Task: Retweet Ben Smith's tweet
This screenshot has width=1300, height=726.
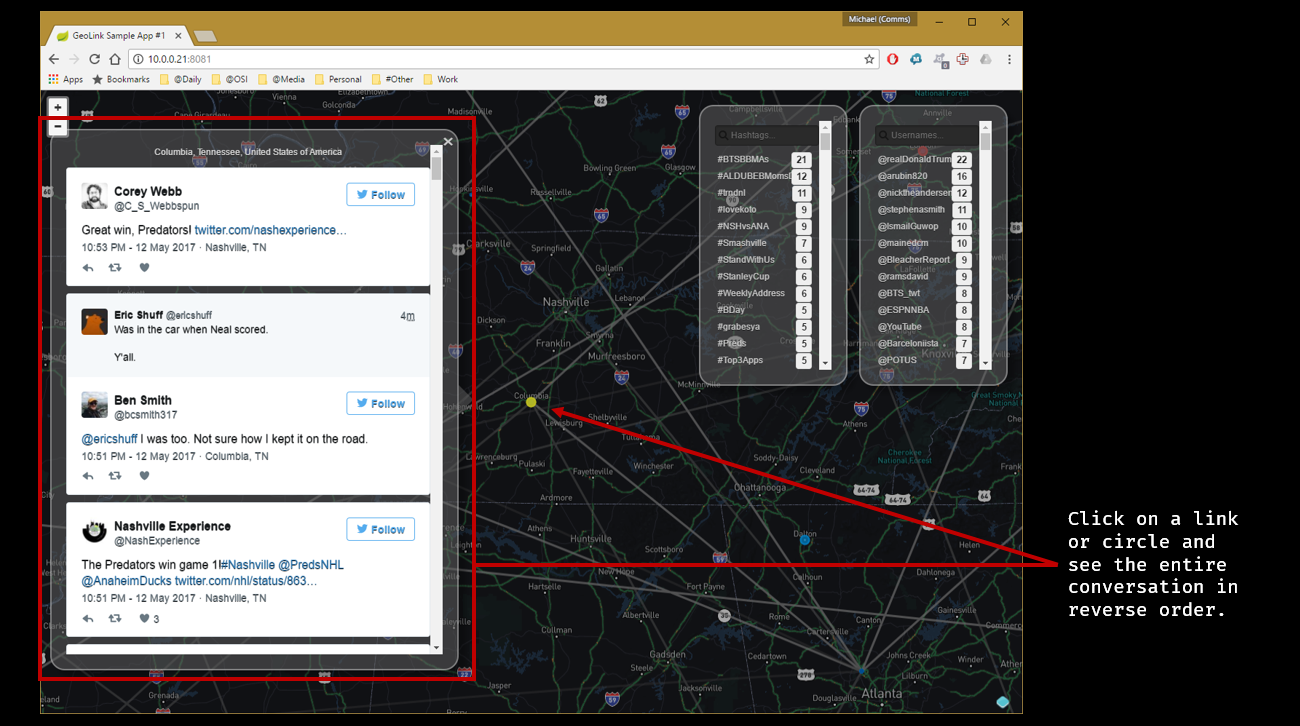Action: (x=115, y=476)
